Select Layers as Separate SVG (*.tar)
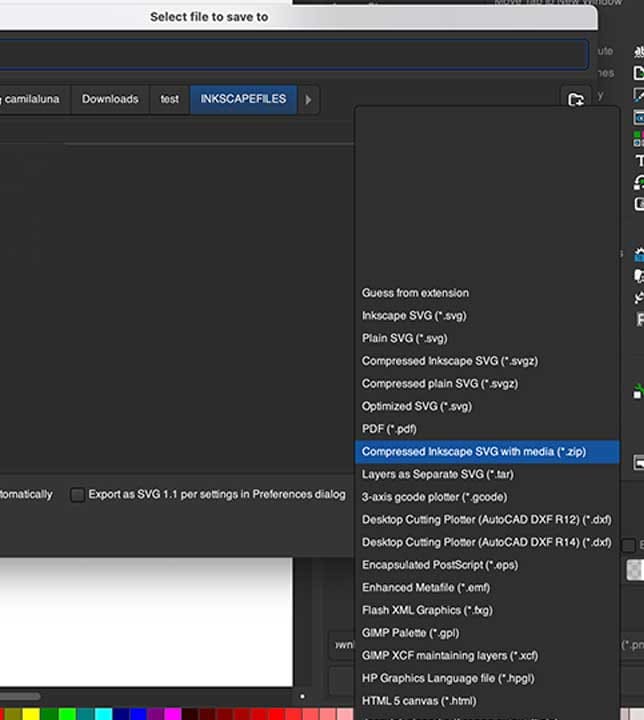 tap(487, 474)
